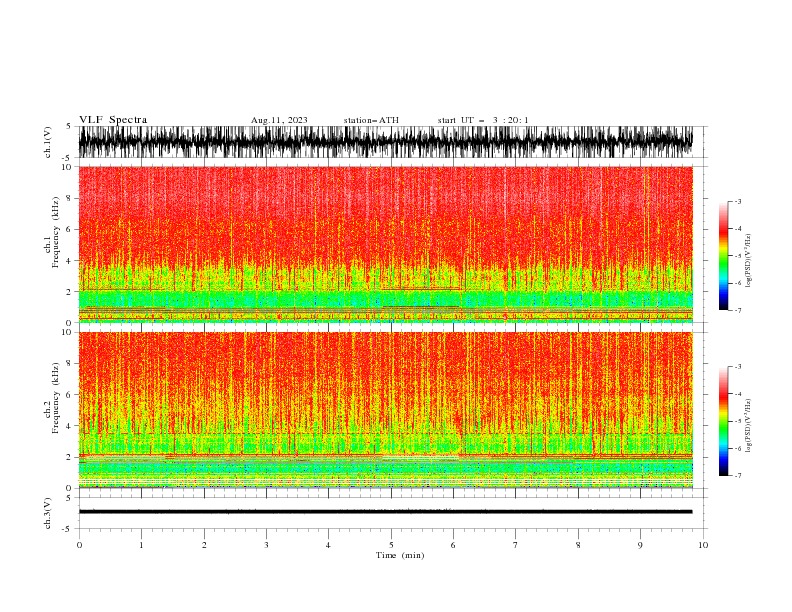Screen dimensions: 792x612
Task: Click the time axis tick label "1"
Action: coord(141,545)
